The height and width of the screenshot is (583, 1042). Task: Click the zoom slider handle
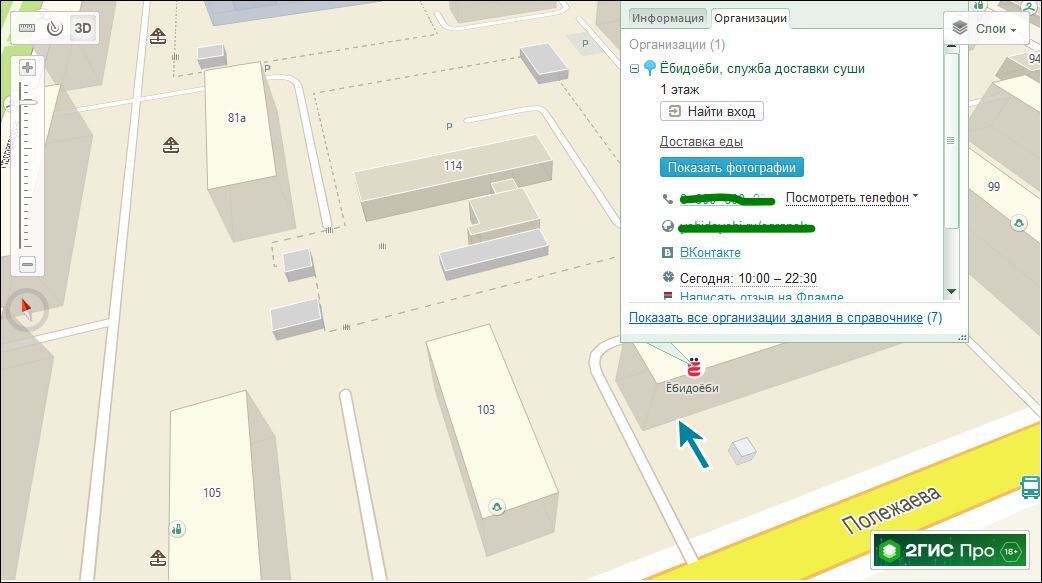(x=27, y=103)
